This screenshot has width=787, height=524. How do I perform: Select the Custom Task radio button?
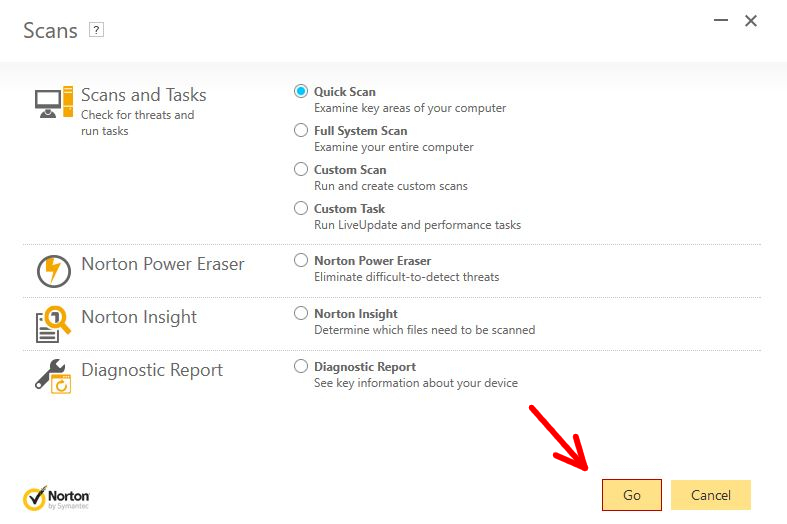pos(301,208)
